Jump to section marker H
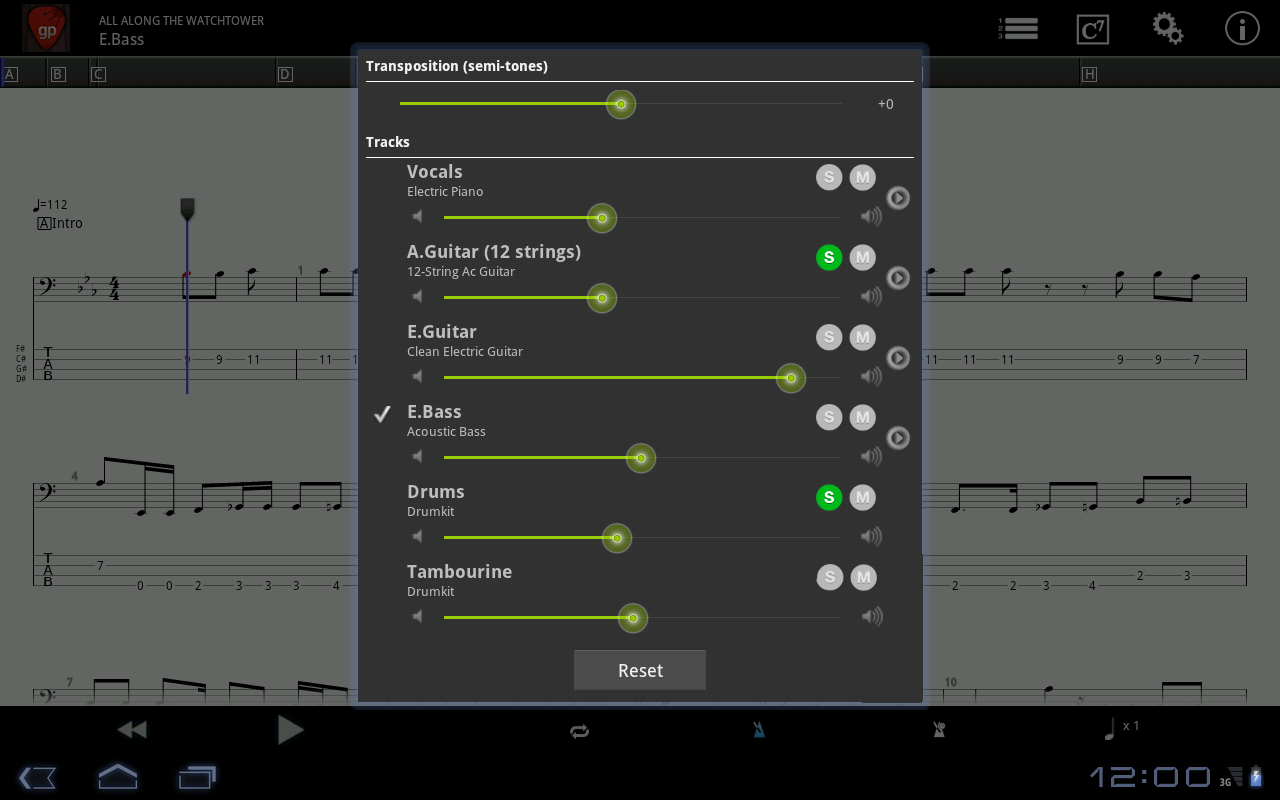The width and height of the screenshot is (1280, 800). pos(1089,74)
